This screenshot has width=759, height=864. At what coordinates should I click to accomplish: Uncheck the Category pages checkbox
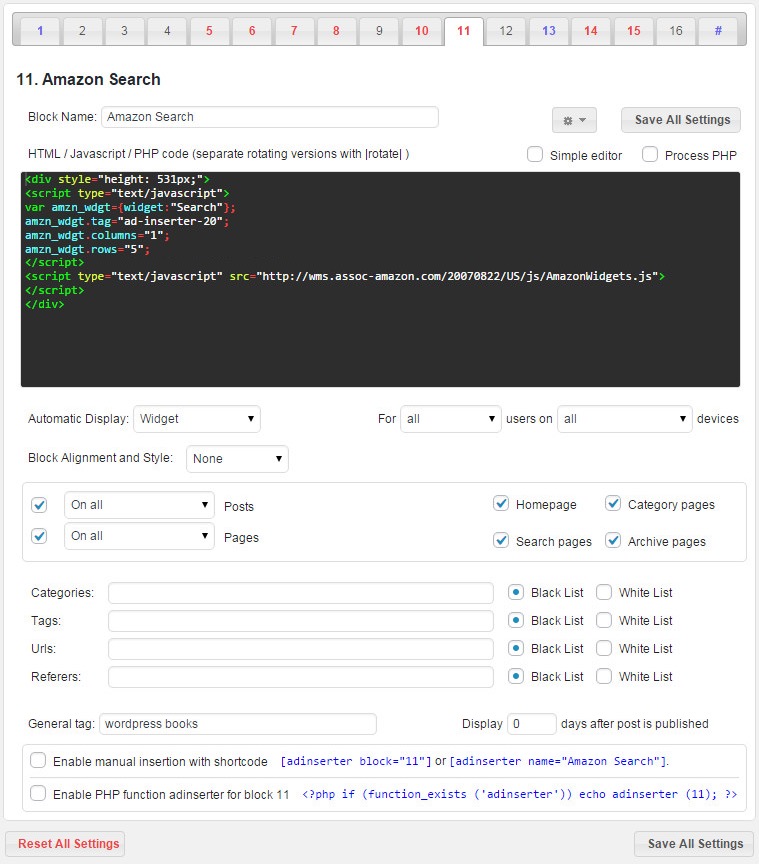(613, 503)
